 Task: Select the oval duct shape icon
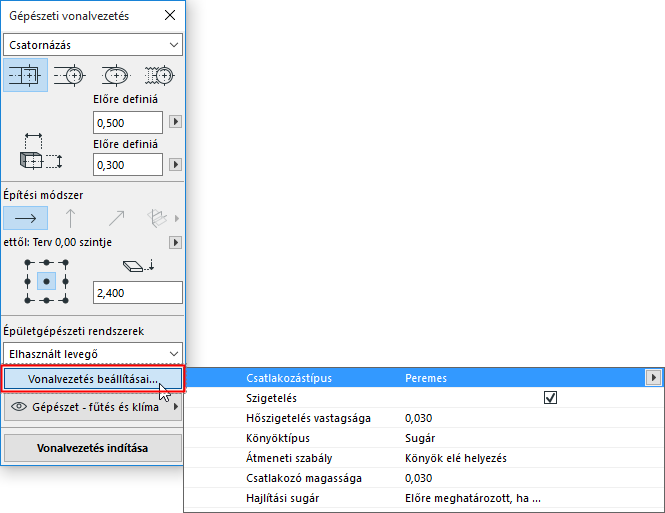pyautogui.click(x=116, y=75)
